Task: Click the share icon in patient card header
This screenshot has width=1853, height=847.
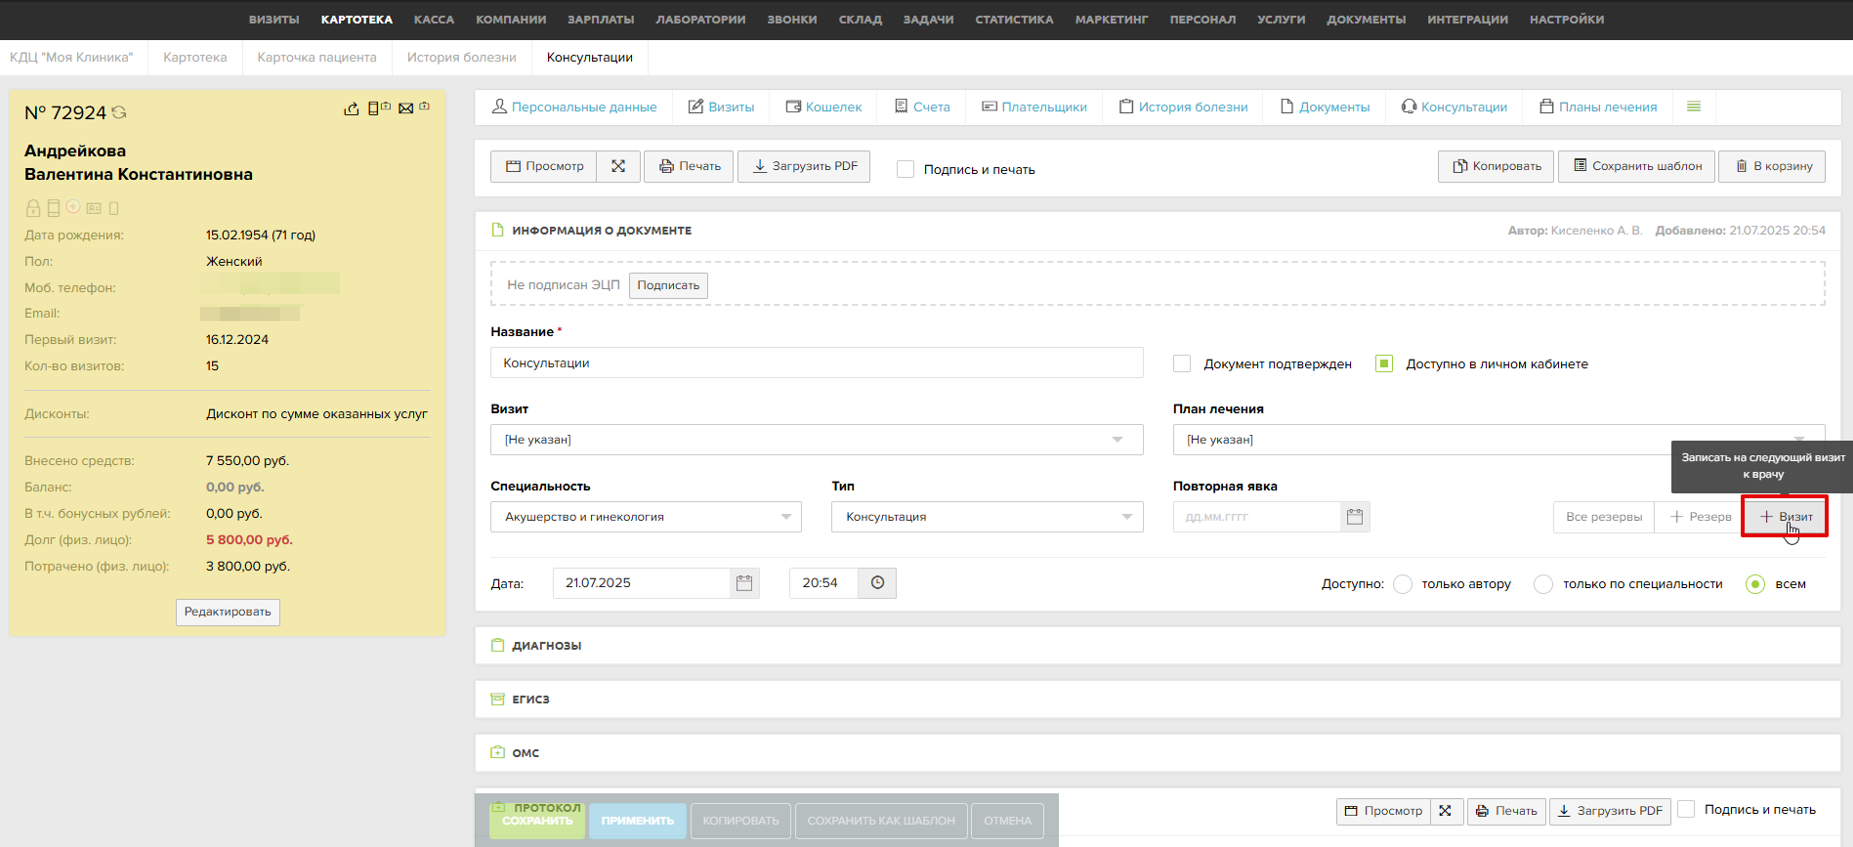Action: 351,108
